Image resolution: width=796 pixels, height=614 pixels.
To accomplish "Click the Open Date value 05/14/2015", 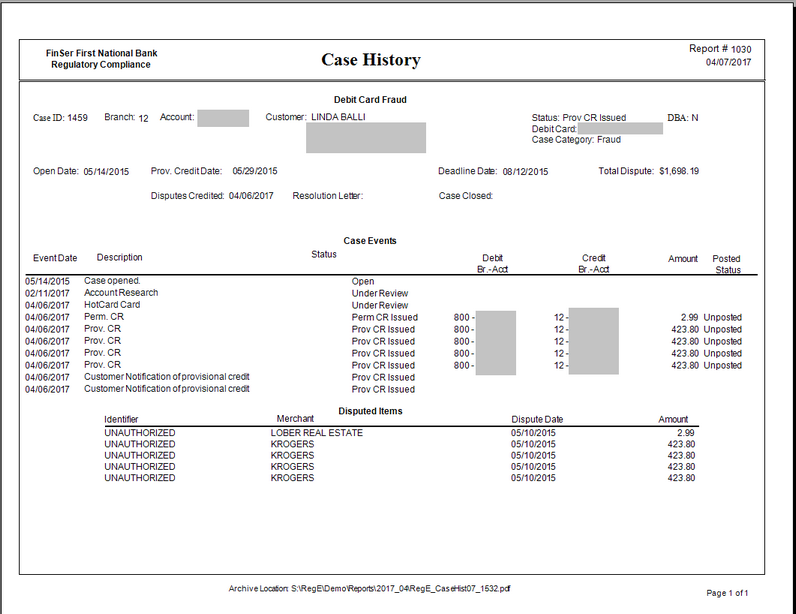I will tap(106, 172).
